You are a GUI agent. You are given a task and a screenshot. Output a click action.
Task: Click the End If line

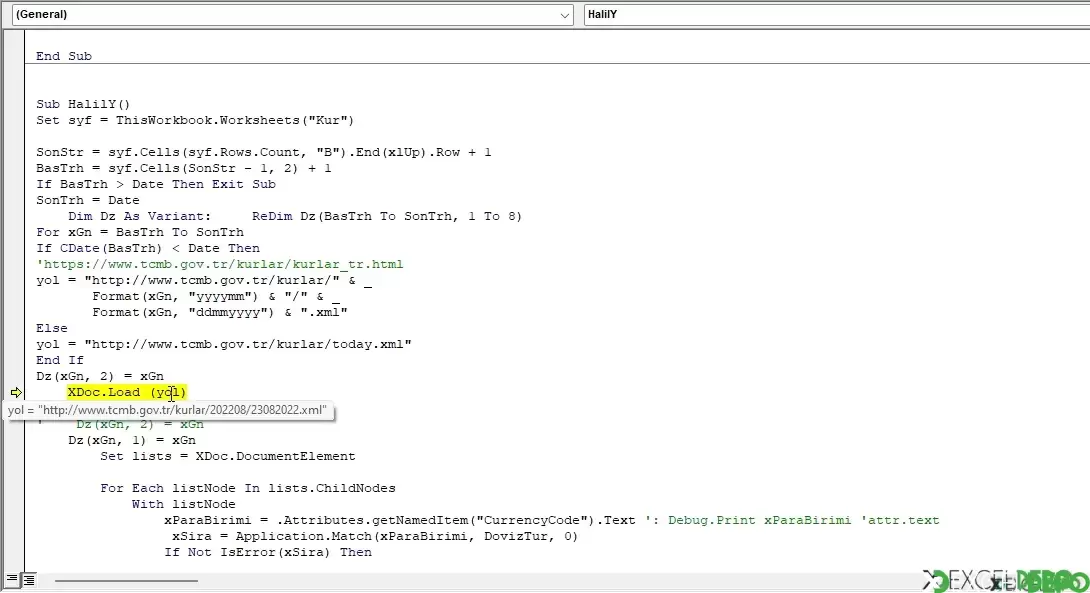pos(60,360)
